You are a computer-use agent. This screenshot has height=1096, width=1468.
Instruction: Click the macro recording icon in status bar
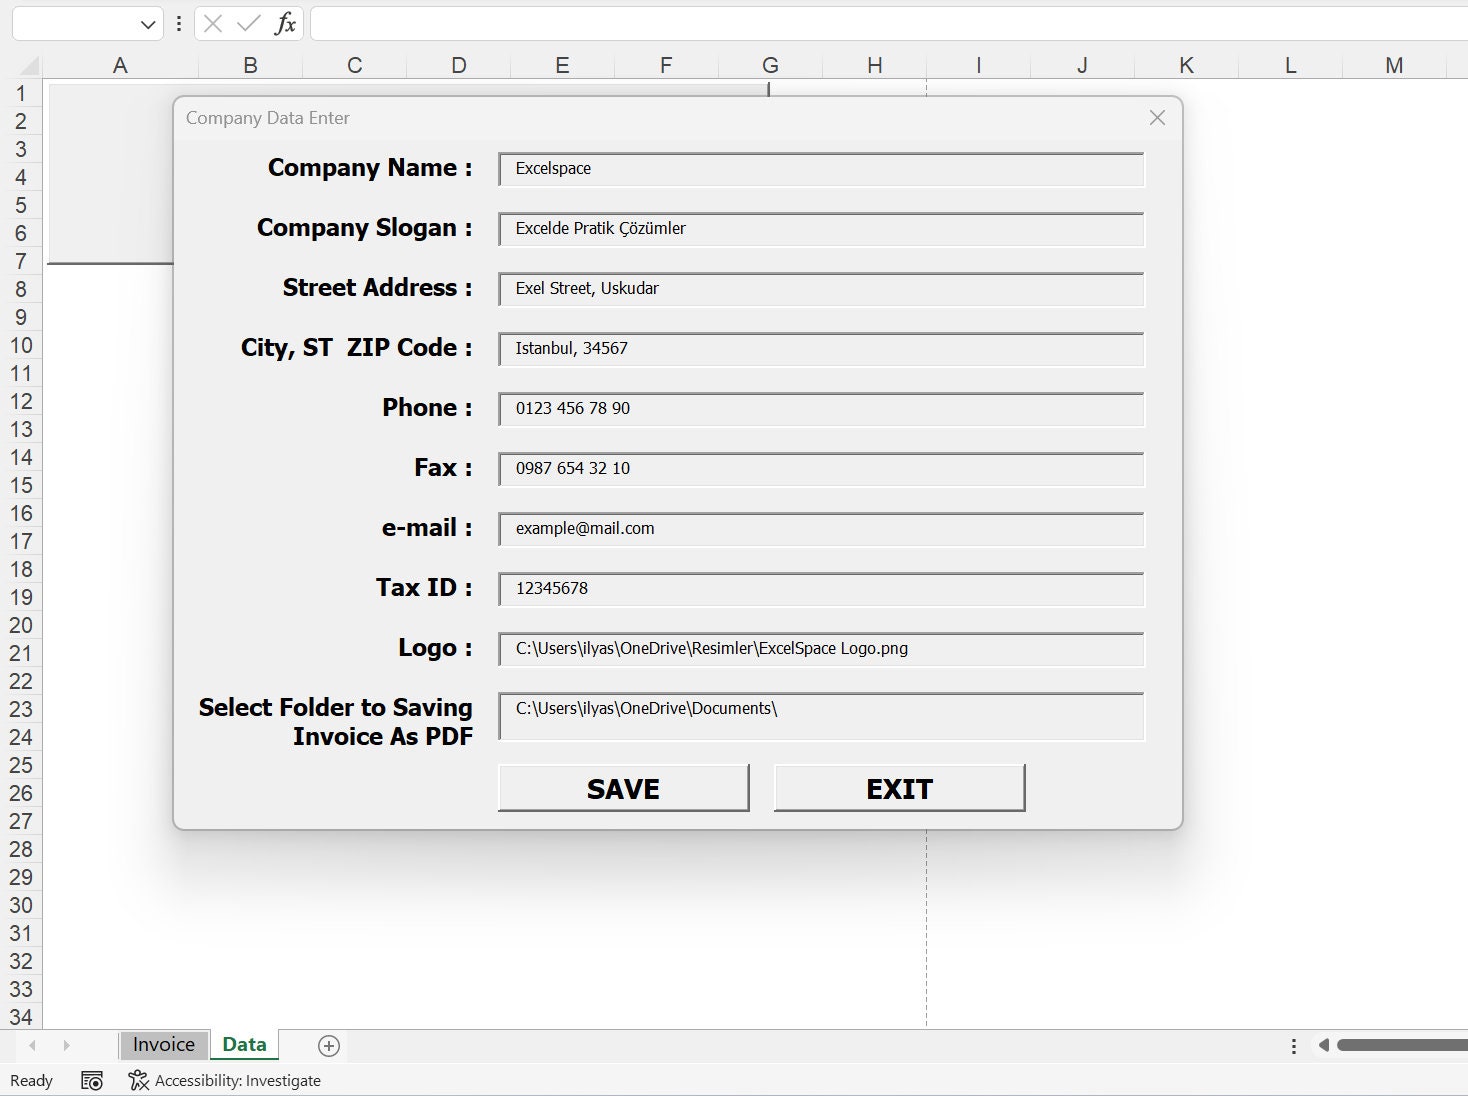click(x=91, y=1080)
